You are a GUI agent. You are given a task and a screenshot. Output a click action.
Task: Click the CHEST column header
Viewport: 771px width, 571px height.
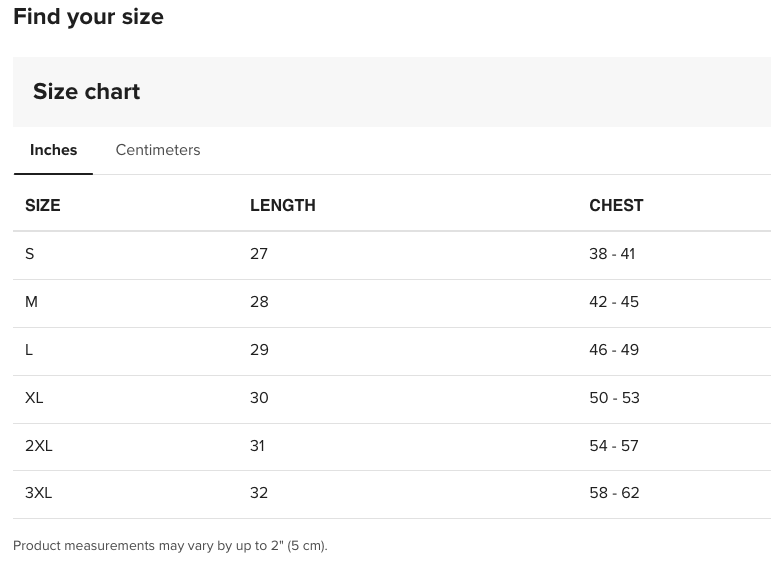click(616, 205)
